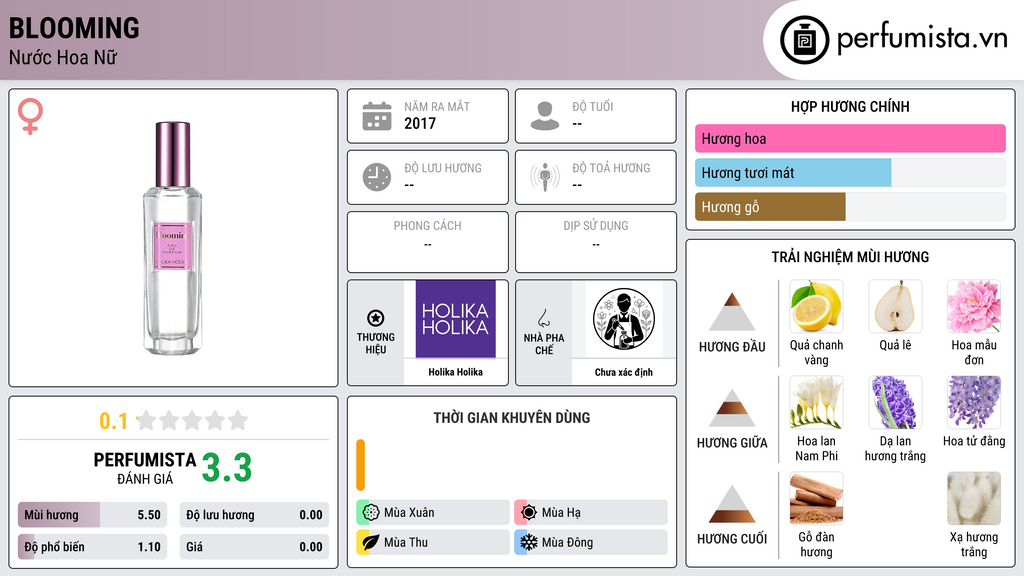Click the green 3.3 Perfumista score
Image resolution: width=1024 pixels, height=576 pixels.
[x=227, y=468]
